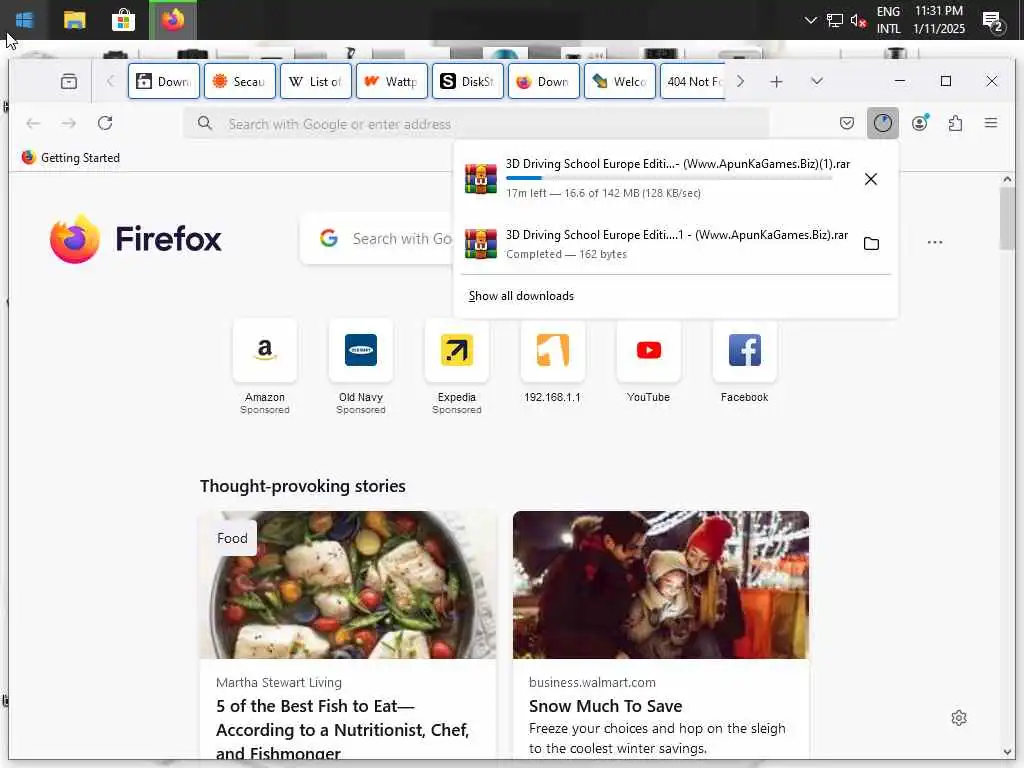Click the Save to Pocket icon
The image size is (1024, 768).
click(x=846, y=123)
